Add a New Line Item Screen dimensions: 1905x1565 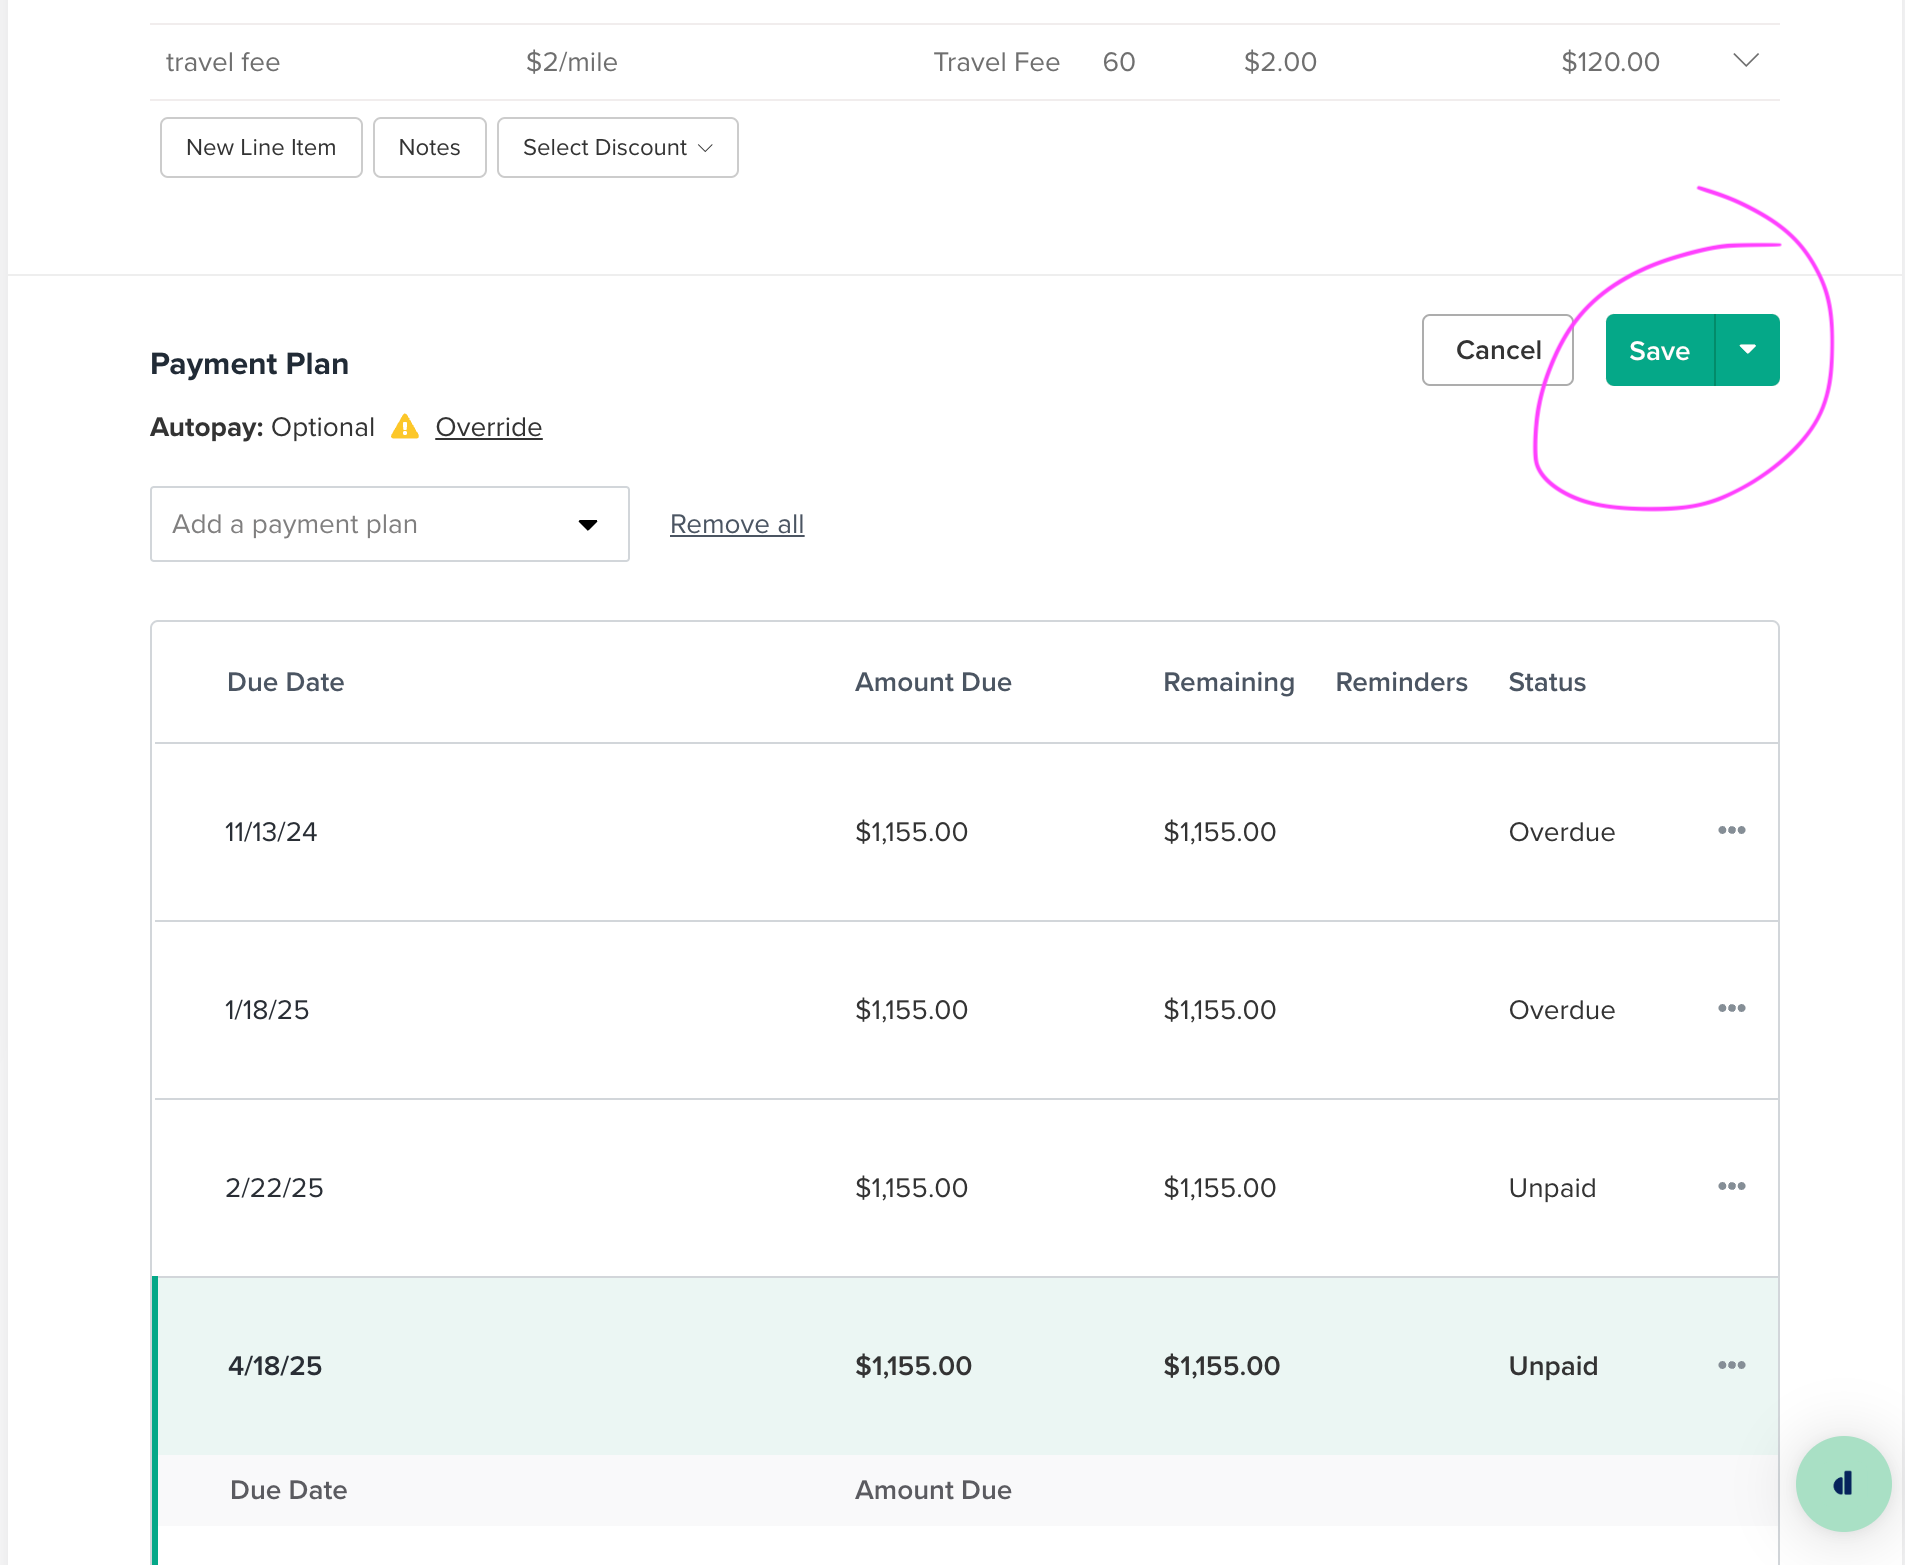click(x=261, y=148)
